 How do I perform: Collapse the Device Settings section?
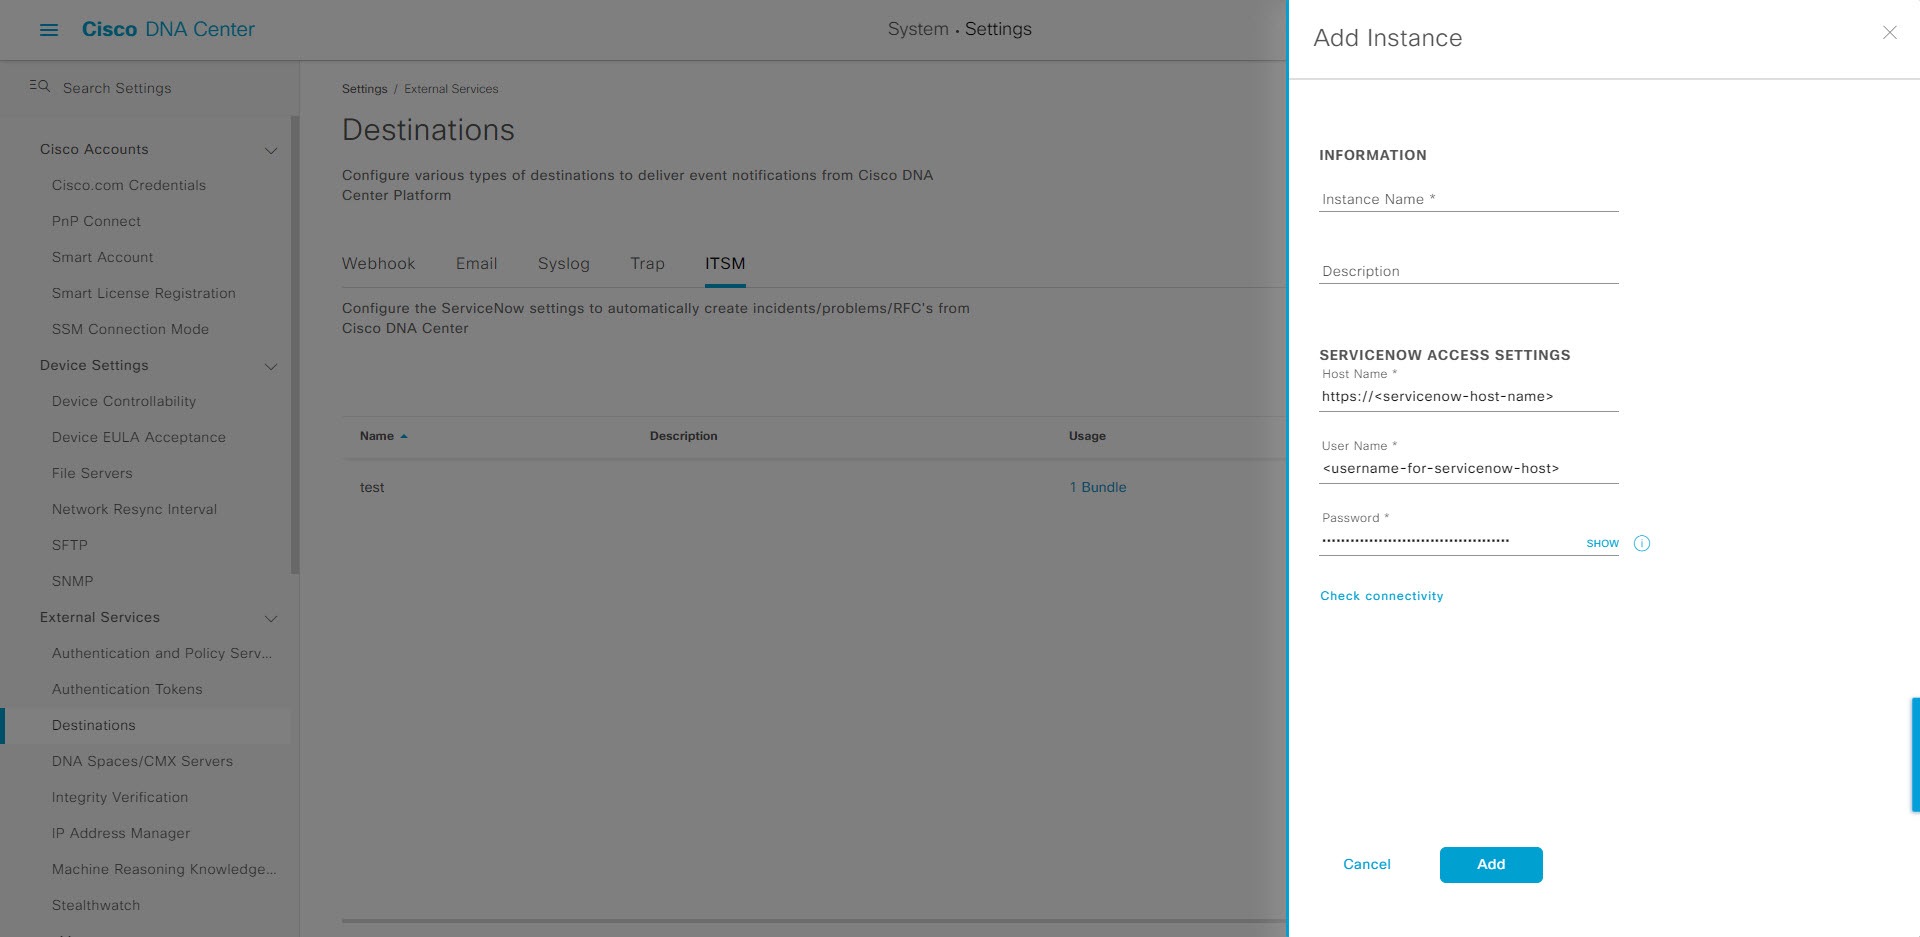270,366
